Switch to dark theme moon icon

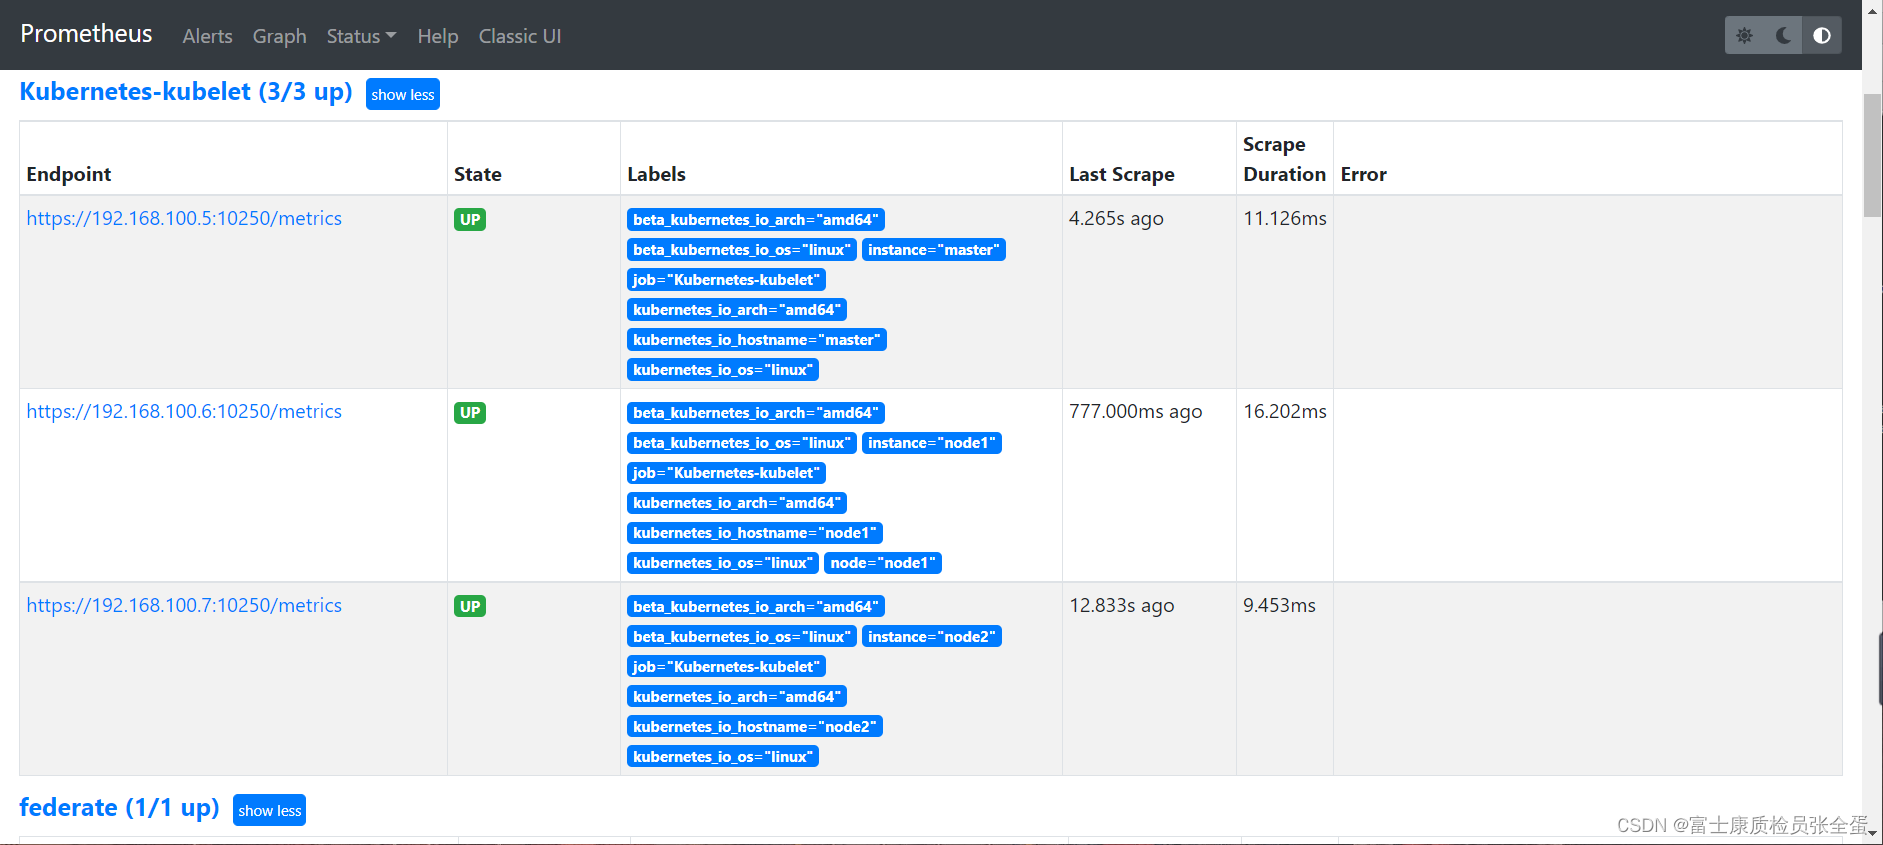point(1783,36)
